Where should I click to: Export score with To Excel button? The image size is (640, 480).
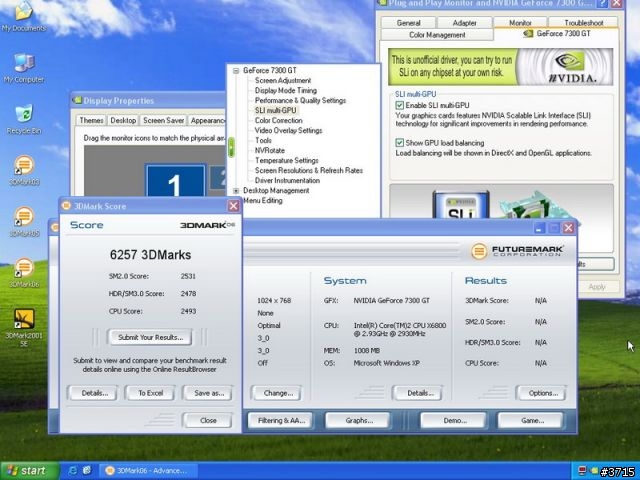tap(150, 393)
